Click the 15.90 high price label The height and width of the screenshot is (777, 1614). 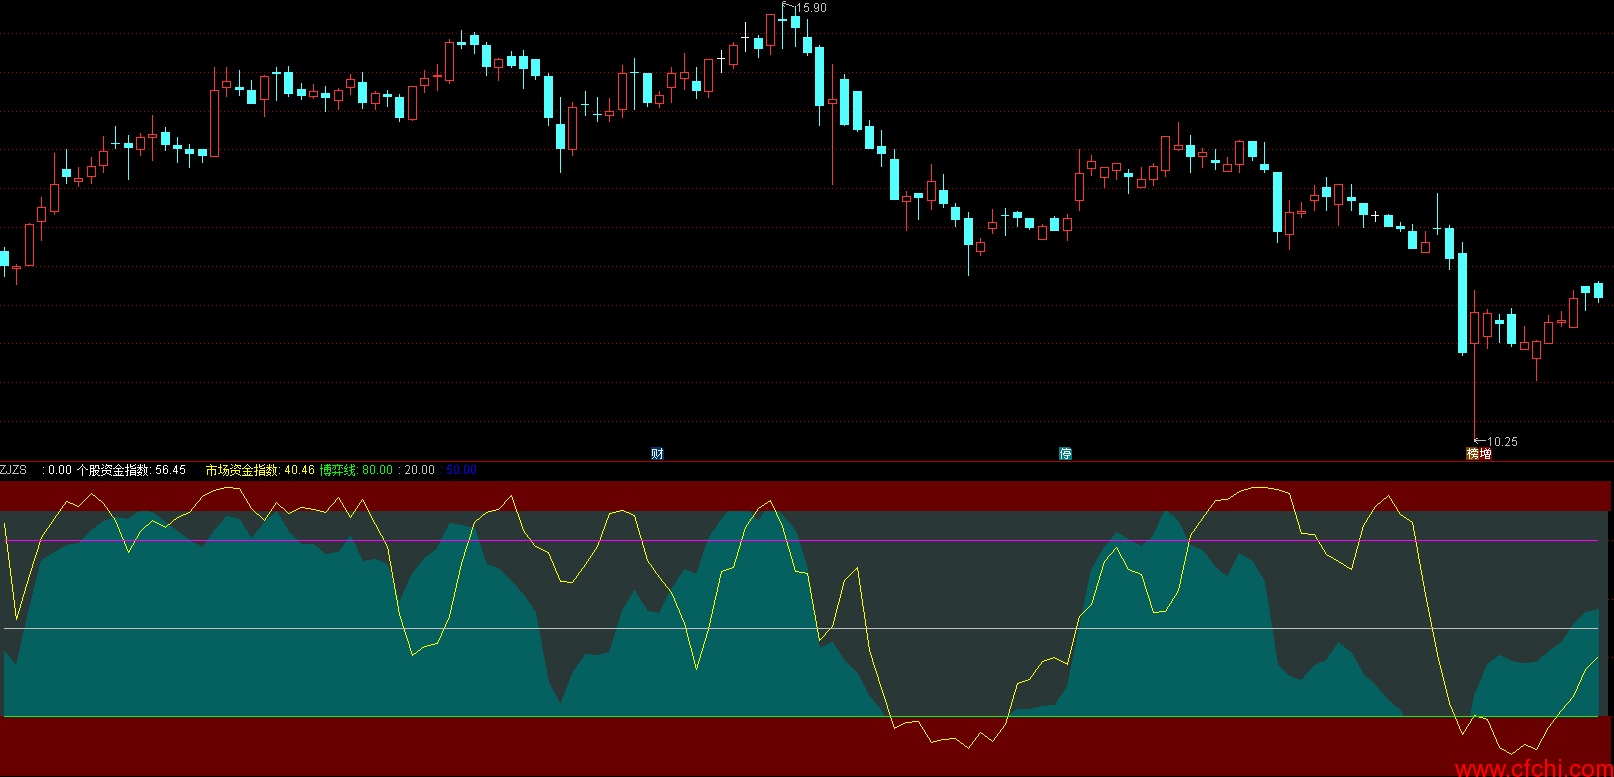811,8
